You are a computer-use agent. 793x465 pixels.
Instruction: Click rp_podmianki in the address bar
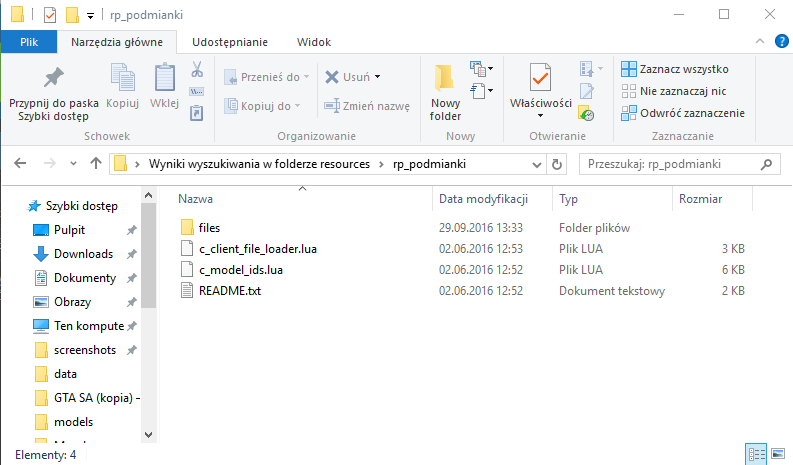click(x=429, y=164)
